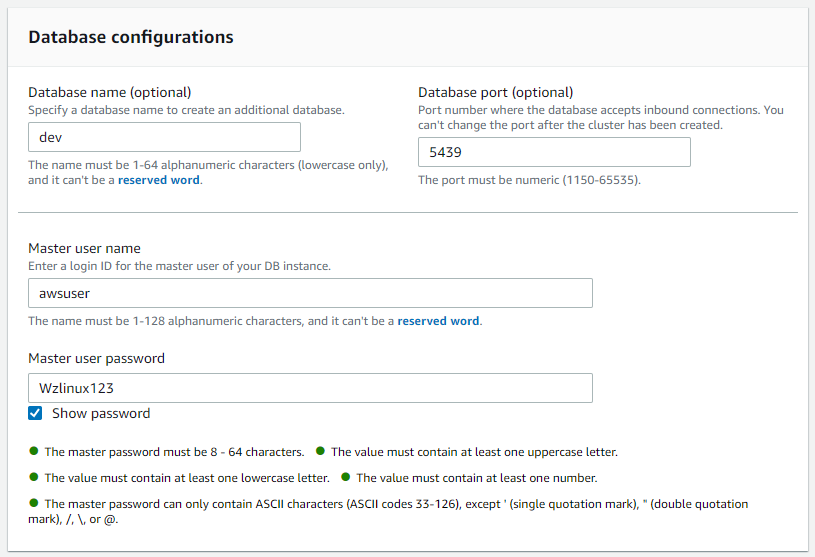Viewport: 815px width, 557px height.
Task: Click the port must be numeric hint
Action: 529,180
